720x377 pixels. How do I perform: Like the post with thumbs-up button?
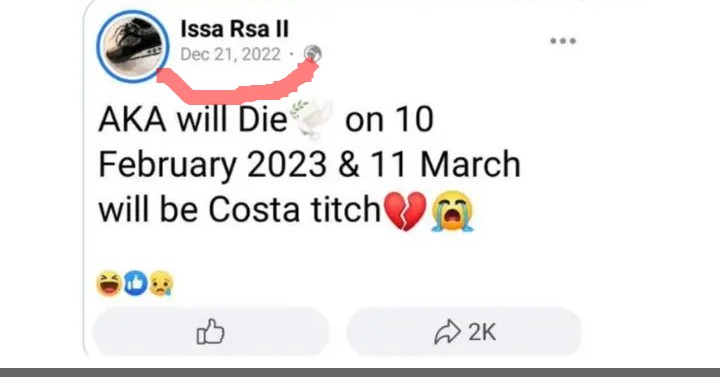click(211, 331)
